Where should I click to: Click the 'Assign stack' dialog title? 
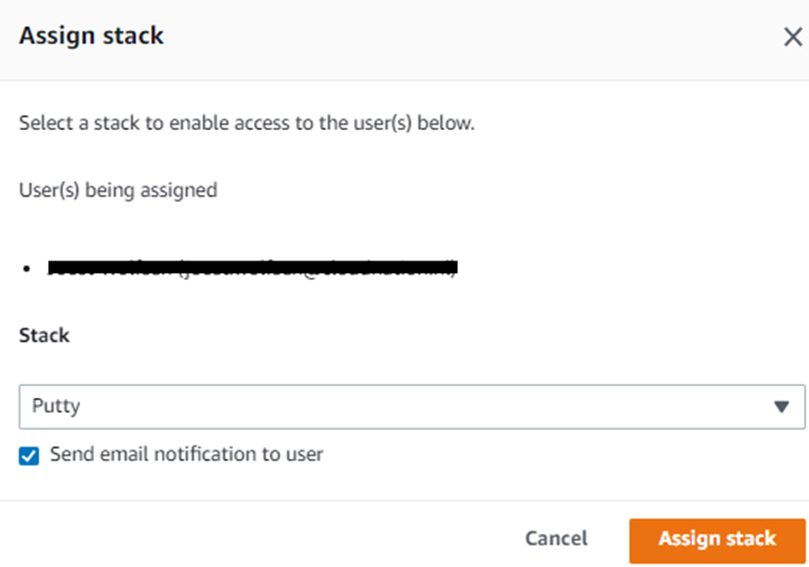(x=91, y=37)
